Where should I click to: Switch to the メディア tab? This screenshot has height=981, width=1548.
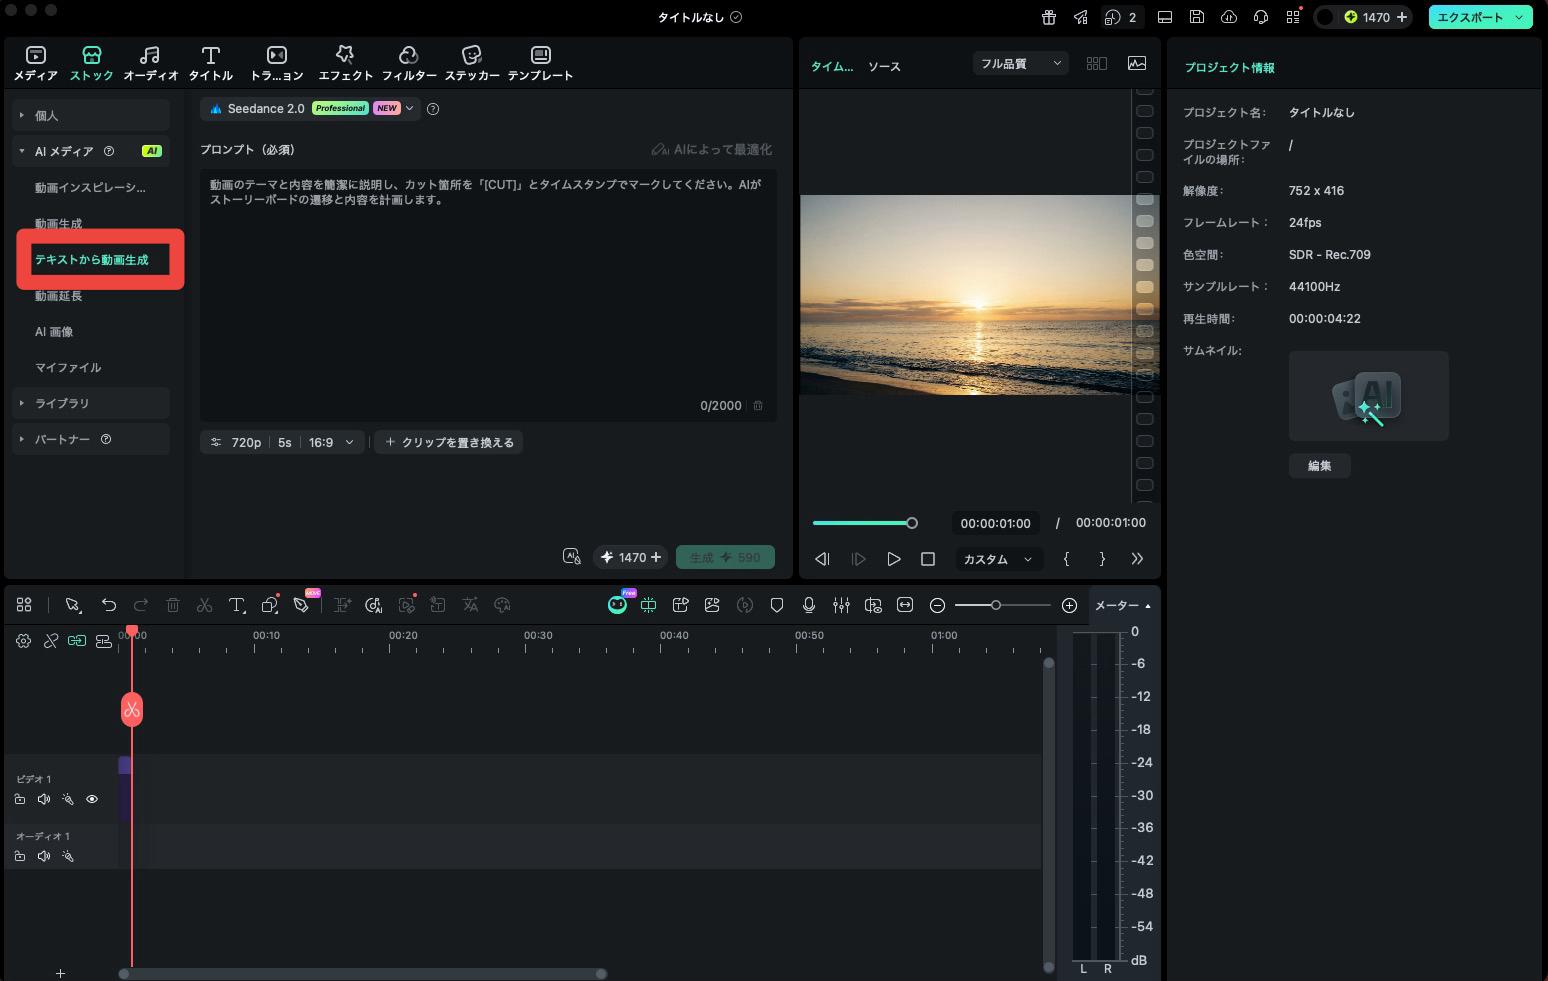(x=36, y=63)
